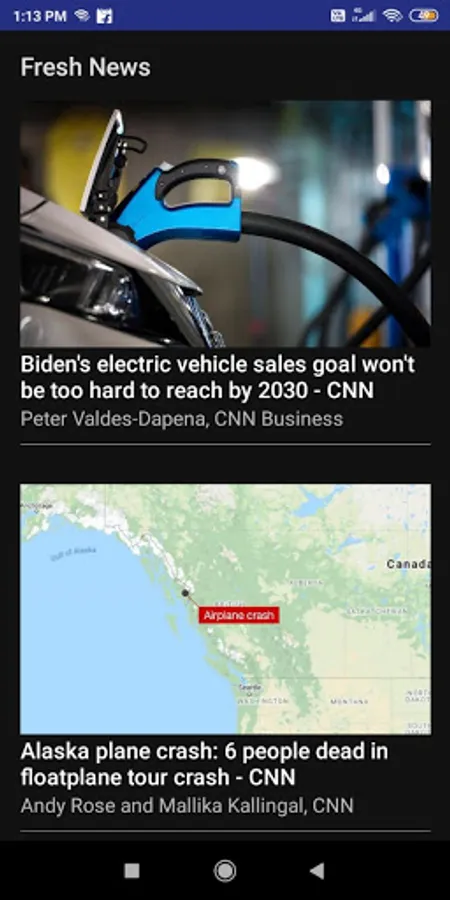Tap the VoLTE indicator icon in status bar
The image size is (450, 900).
click(338, 15)
